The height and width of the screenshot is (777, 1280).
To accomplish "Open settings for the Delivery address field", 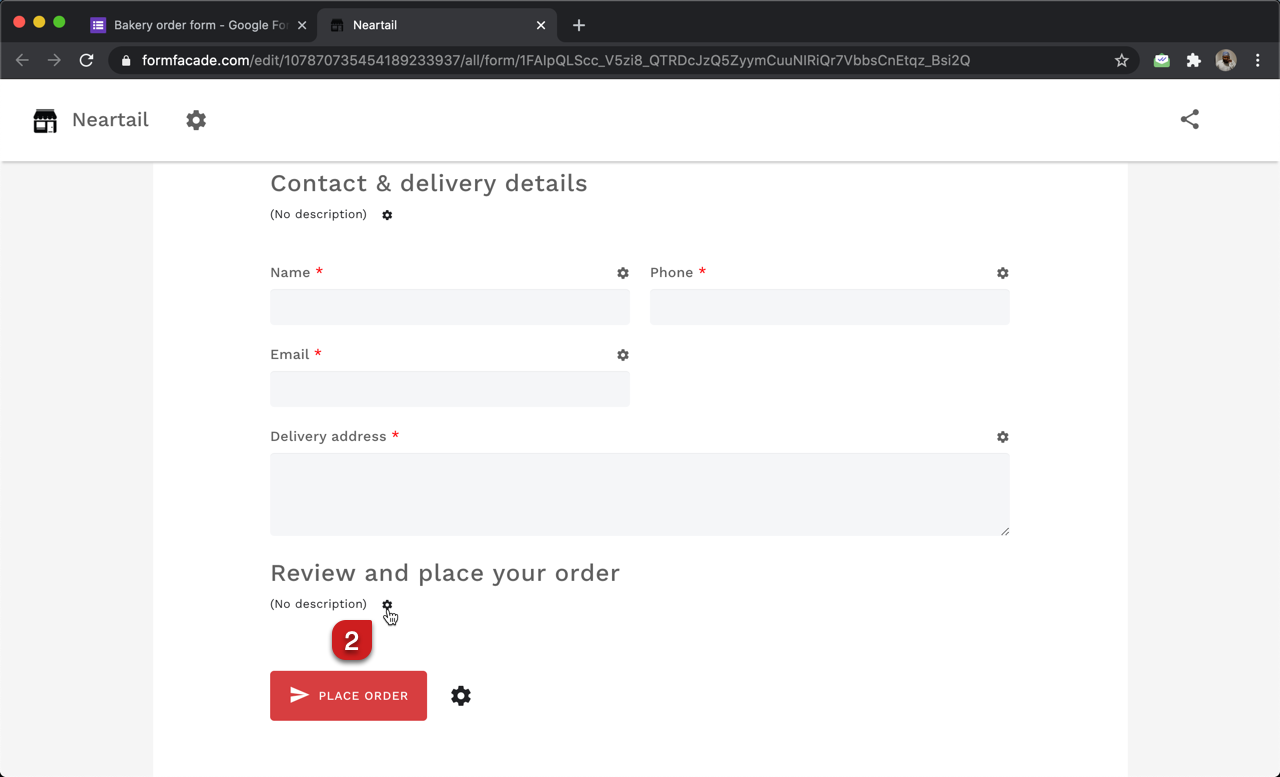I will coord(1002,437).
